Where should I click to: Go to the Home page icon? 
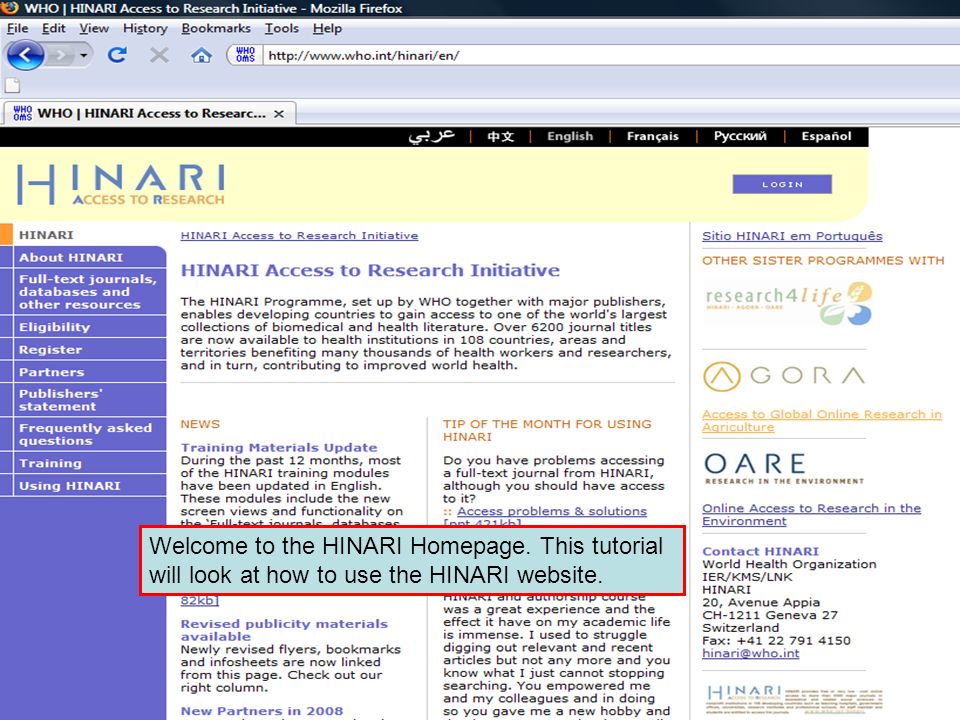(201, 56)
